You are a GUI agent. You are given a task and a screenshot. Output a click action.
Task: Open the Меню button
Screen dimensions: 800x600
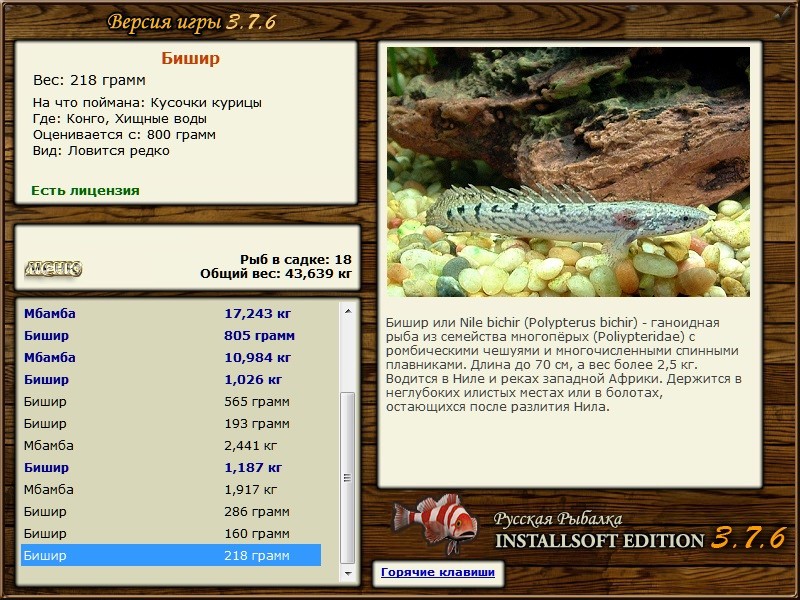point(53,268)
